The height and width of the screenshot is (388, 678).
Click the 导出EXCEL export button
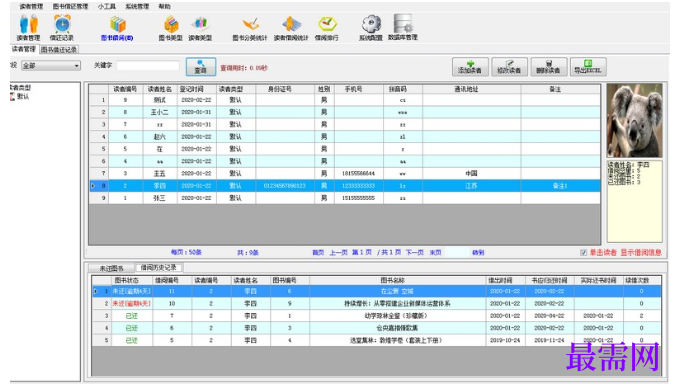(588, 67)
